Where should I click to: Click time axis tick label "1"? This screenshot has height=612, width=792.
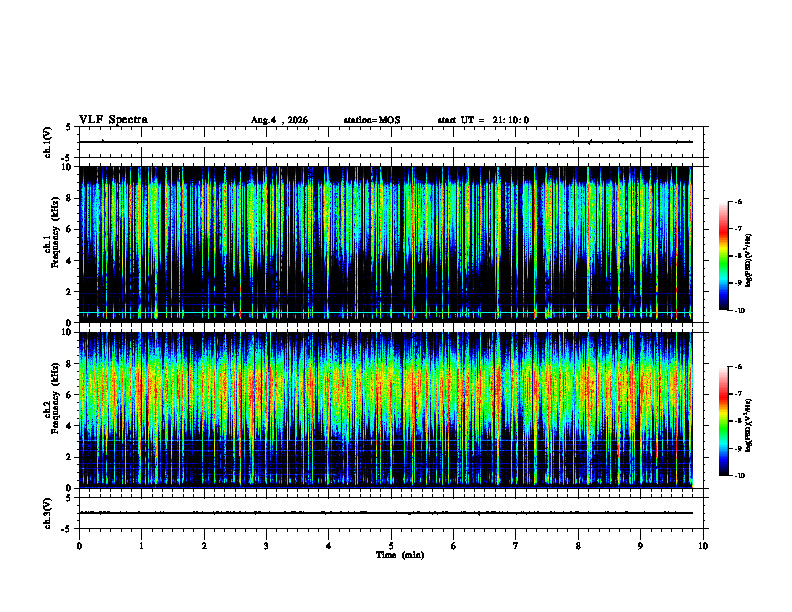pos(142,546)
